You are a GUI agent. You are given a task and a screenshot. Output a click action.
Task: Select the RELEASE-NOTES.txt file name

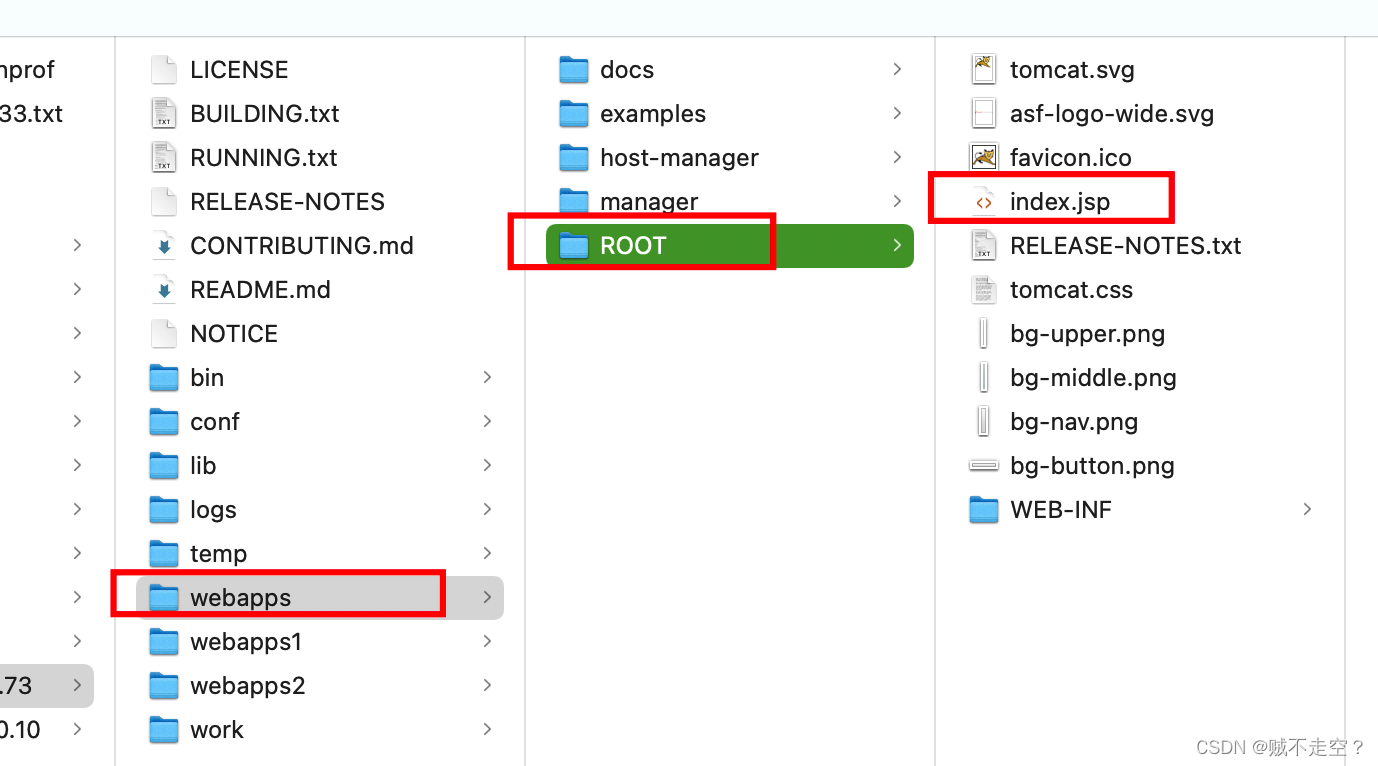[x=1126, y=245]
